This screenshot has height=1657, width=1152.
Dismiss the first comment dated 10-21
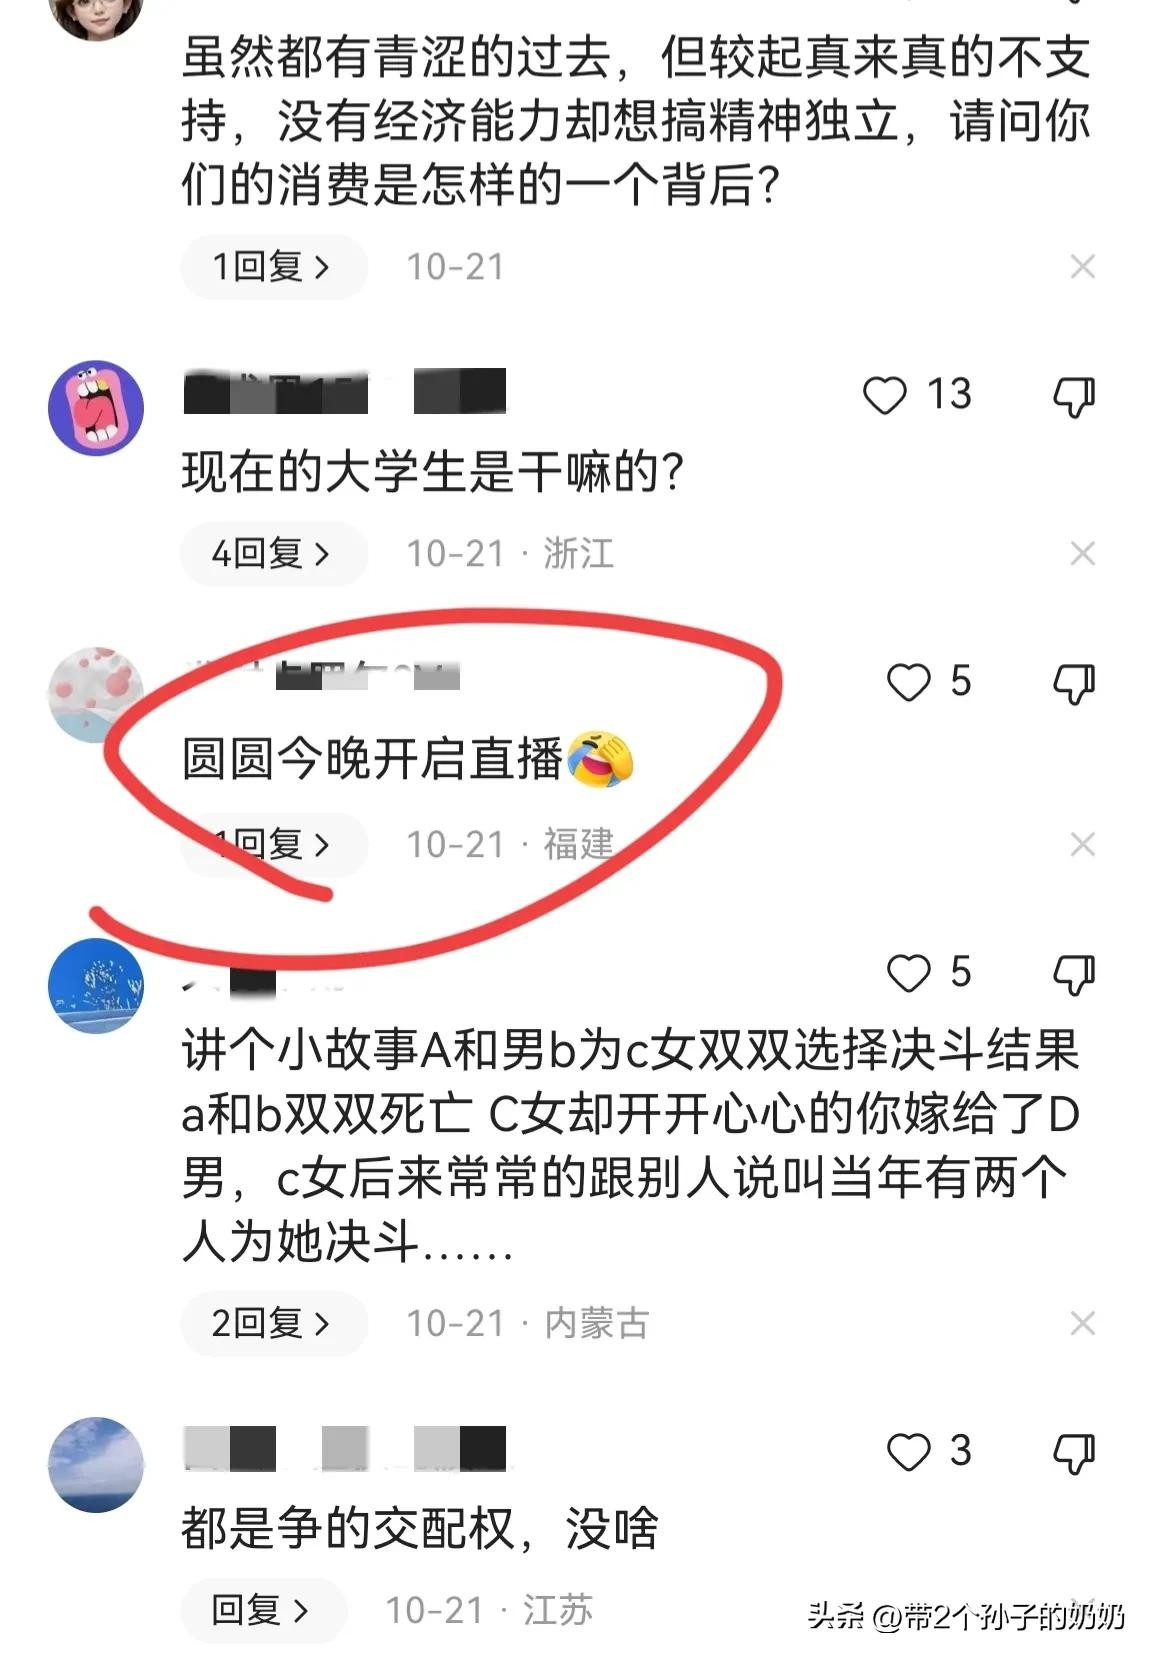tap(1083, 267)
